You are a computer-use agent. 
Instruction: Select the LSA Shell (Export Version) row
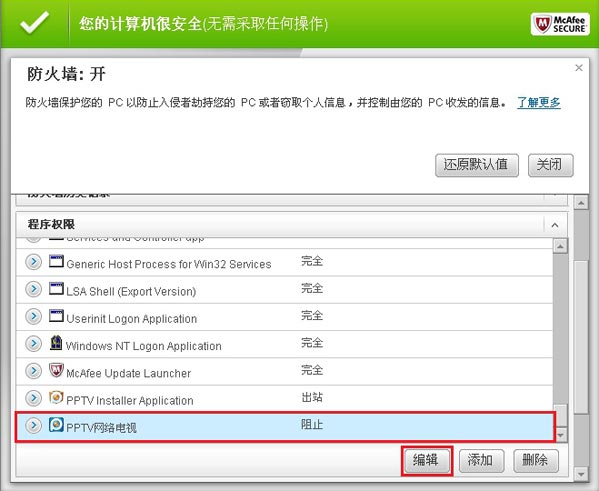(x=285, y=290)
